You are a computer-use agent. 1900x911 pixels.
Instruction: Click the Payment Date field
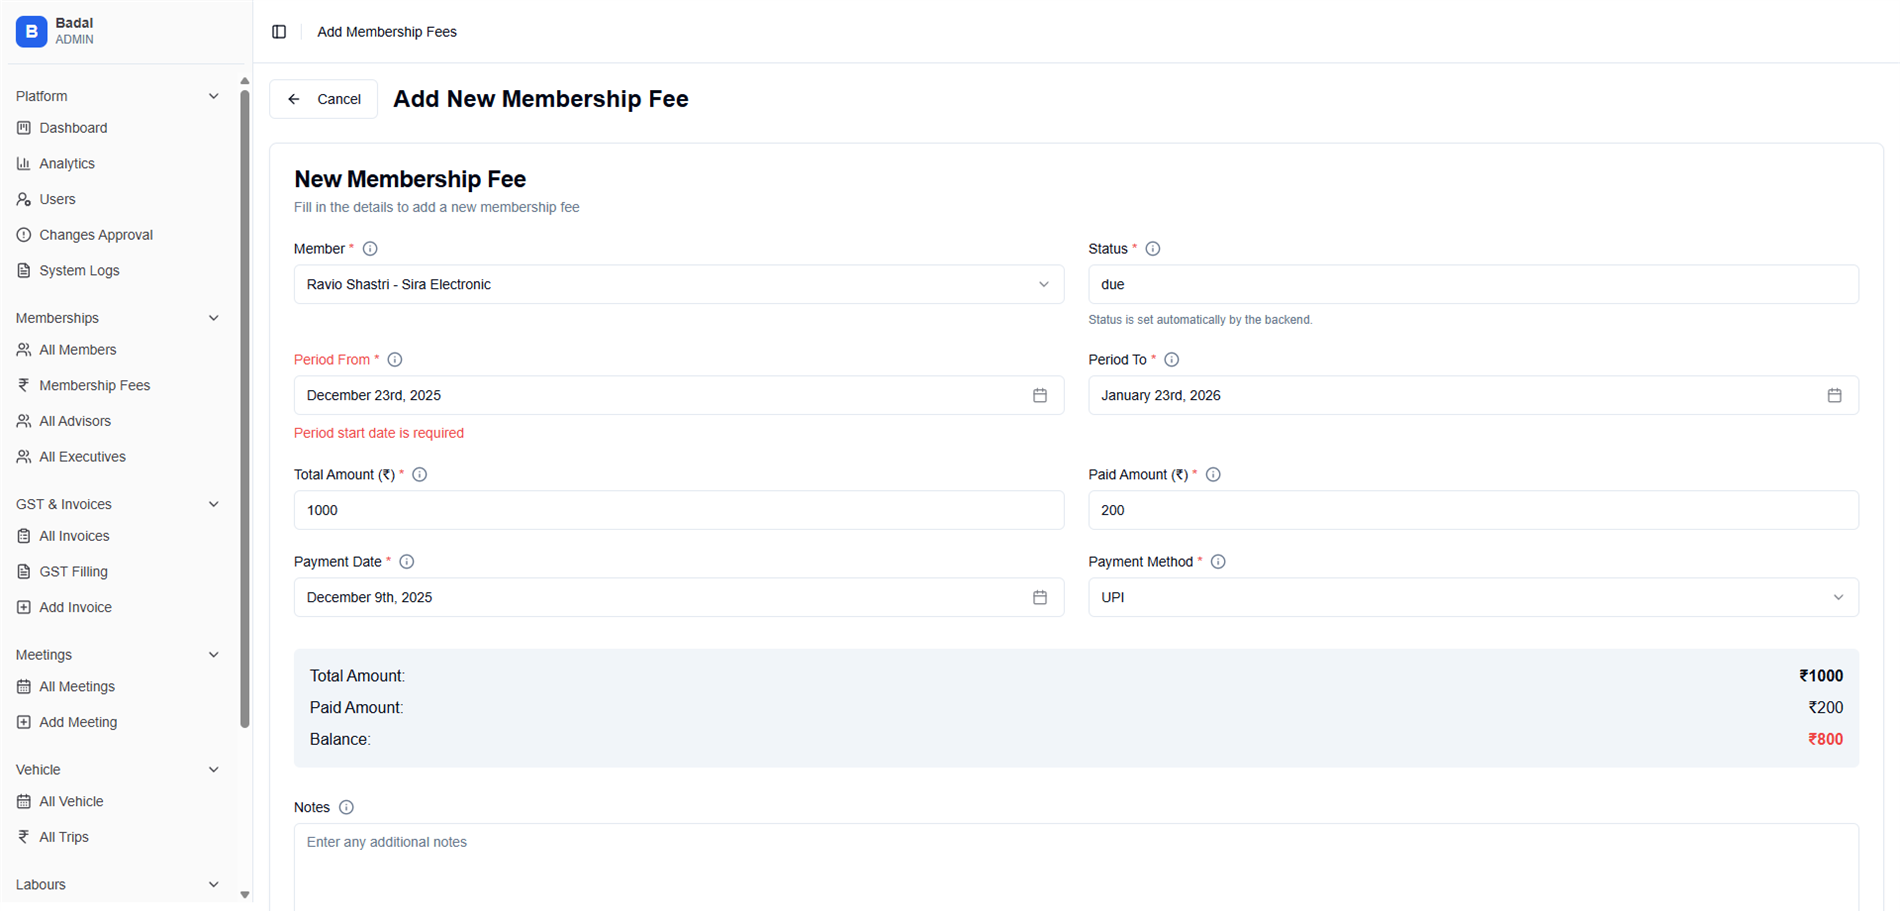679,598
